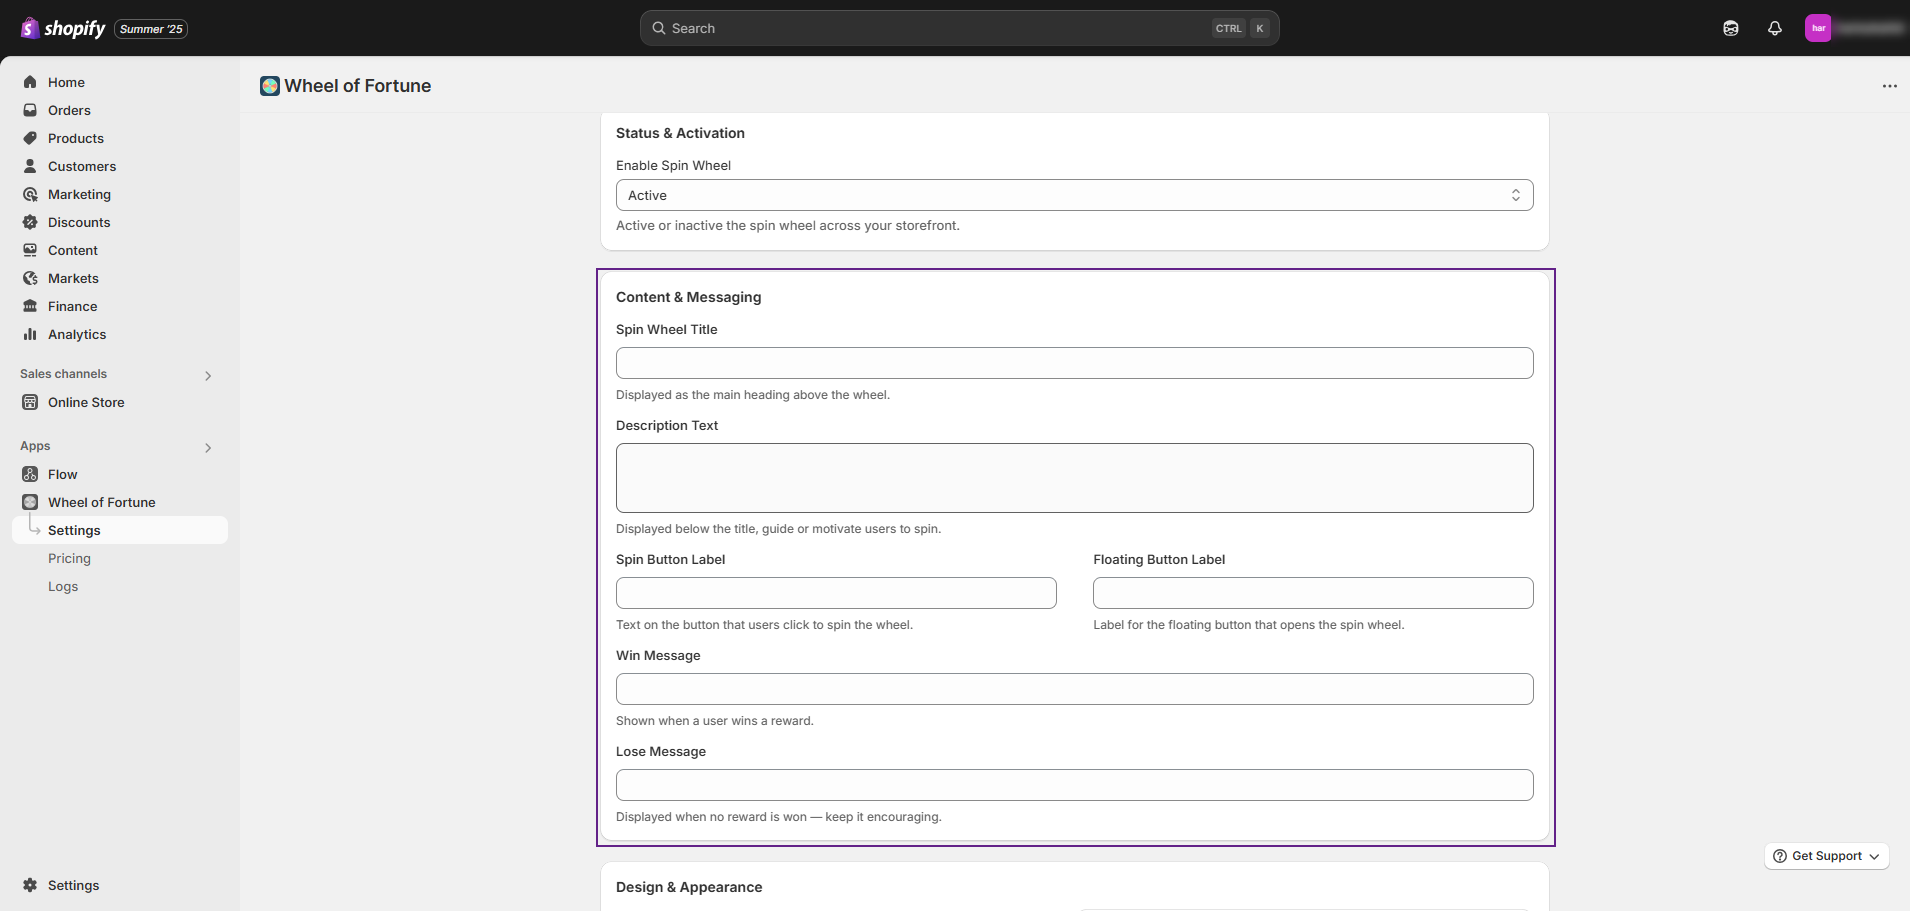Expand the Sales channels section
Viewport: 1910px width, 911px height.
pyautogui.click(x=208, y=376)
